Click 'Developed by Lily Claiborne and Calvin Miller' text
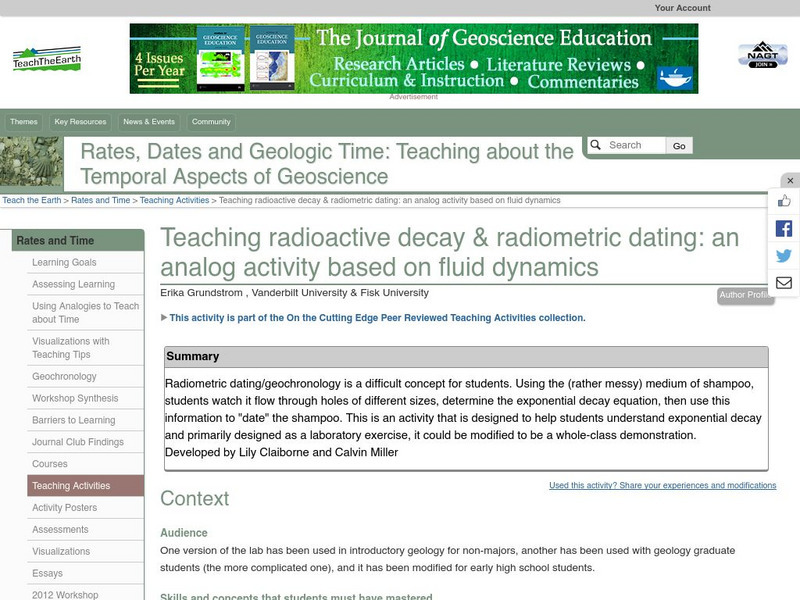This screenshot has width=800, height=600. pos(281,453)
